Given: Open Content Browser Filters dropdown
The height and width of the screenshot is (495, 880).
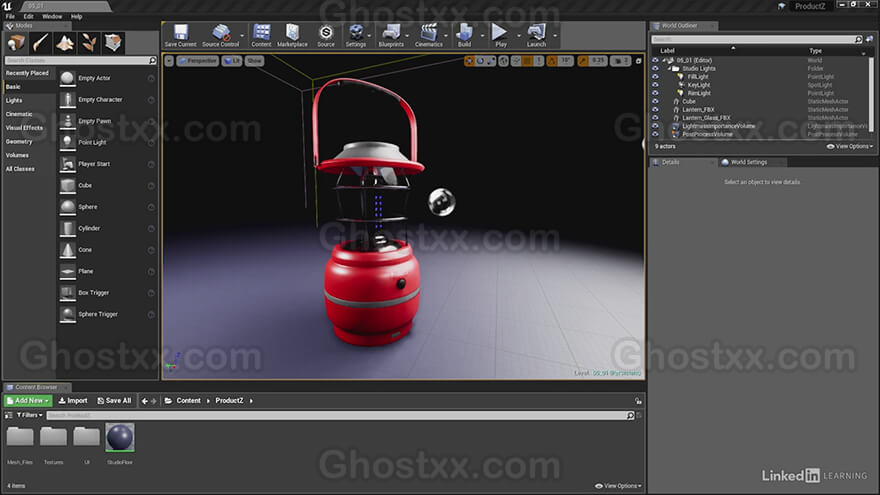Looking at the screenshot, I should point(29,415).
